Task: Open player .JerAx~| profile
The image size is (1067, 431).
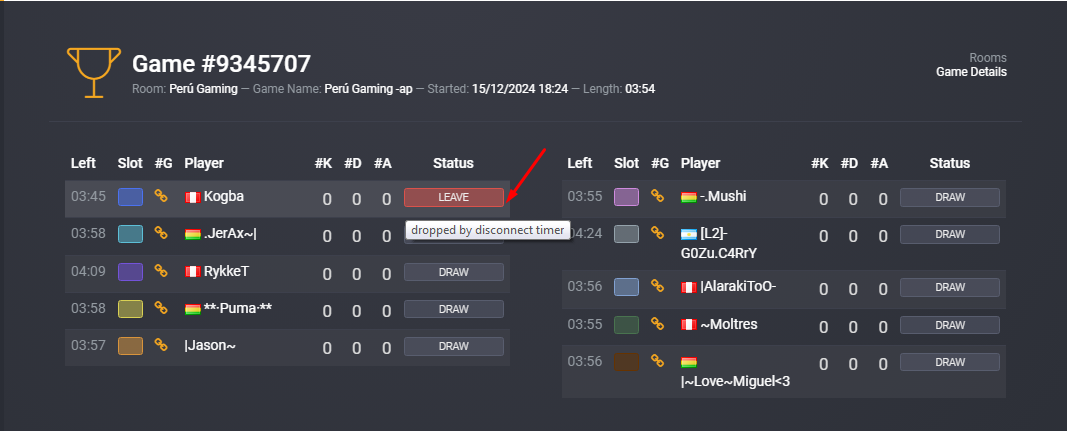Action: tap(230, 234)
